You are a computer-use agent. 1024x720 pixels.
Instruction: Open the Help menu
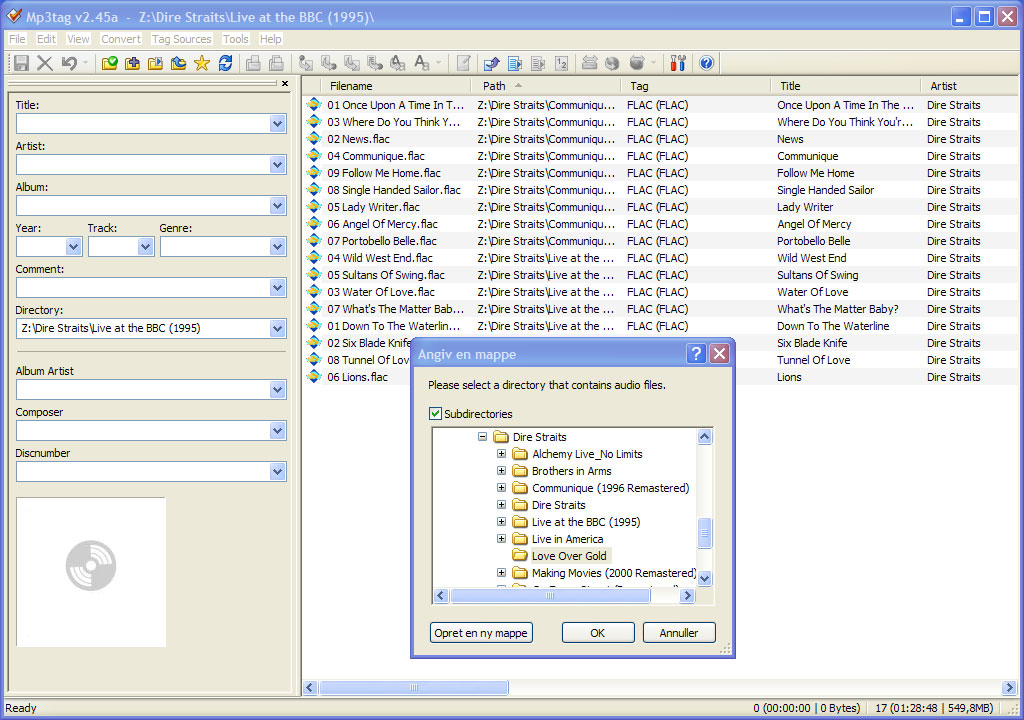tap(270, 39)
